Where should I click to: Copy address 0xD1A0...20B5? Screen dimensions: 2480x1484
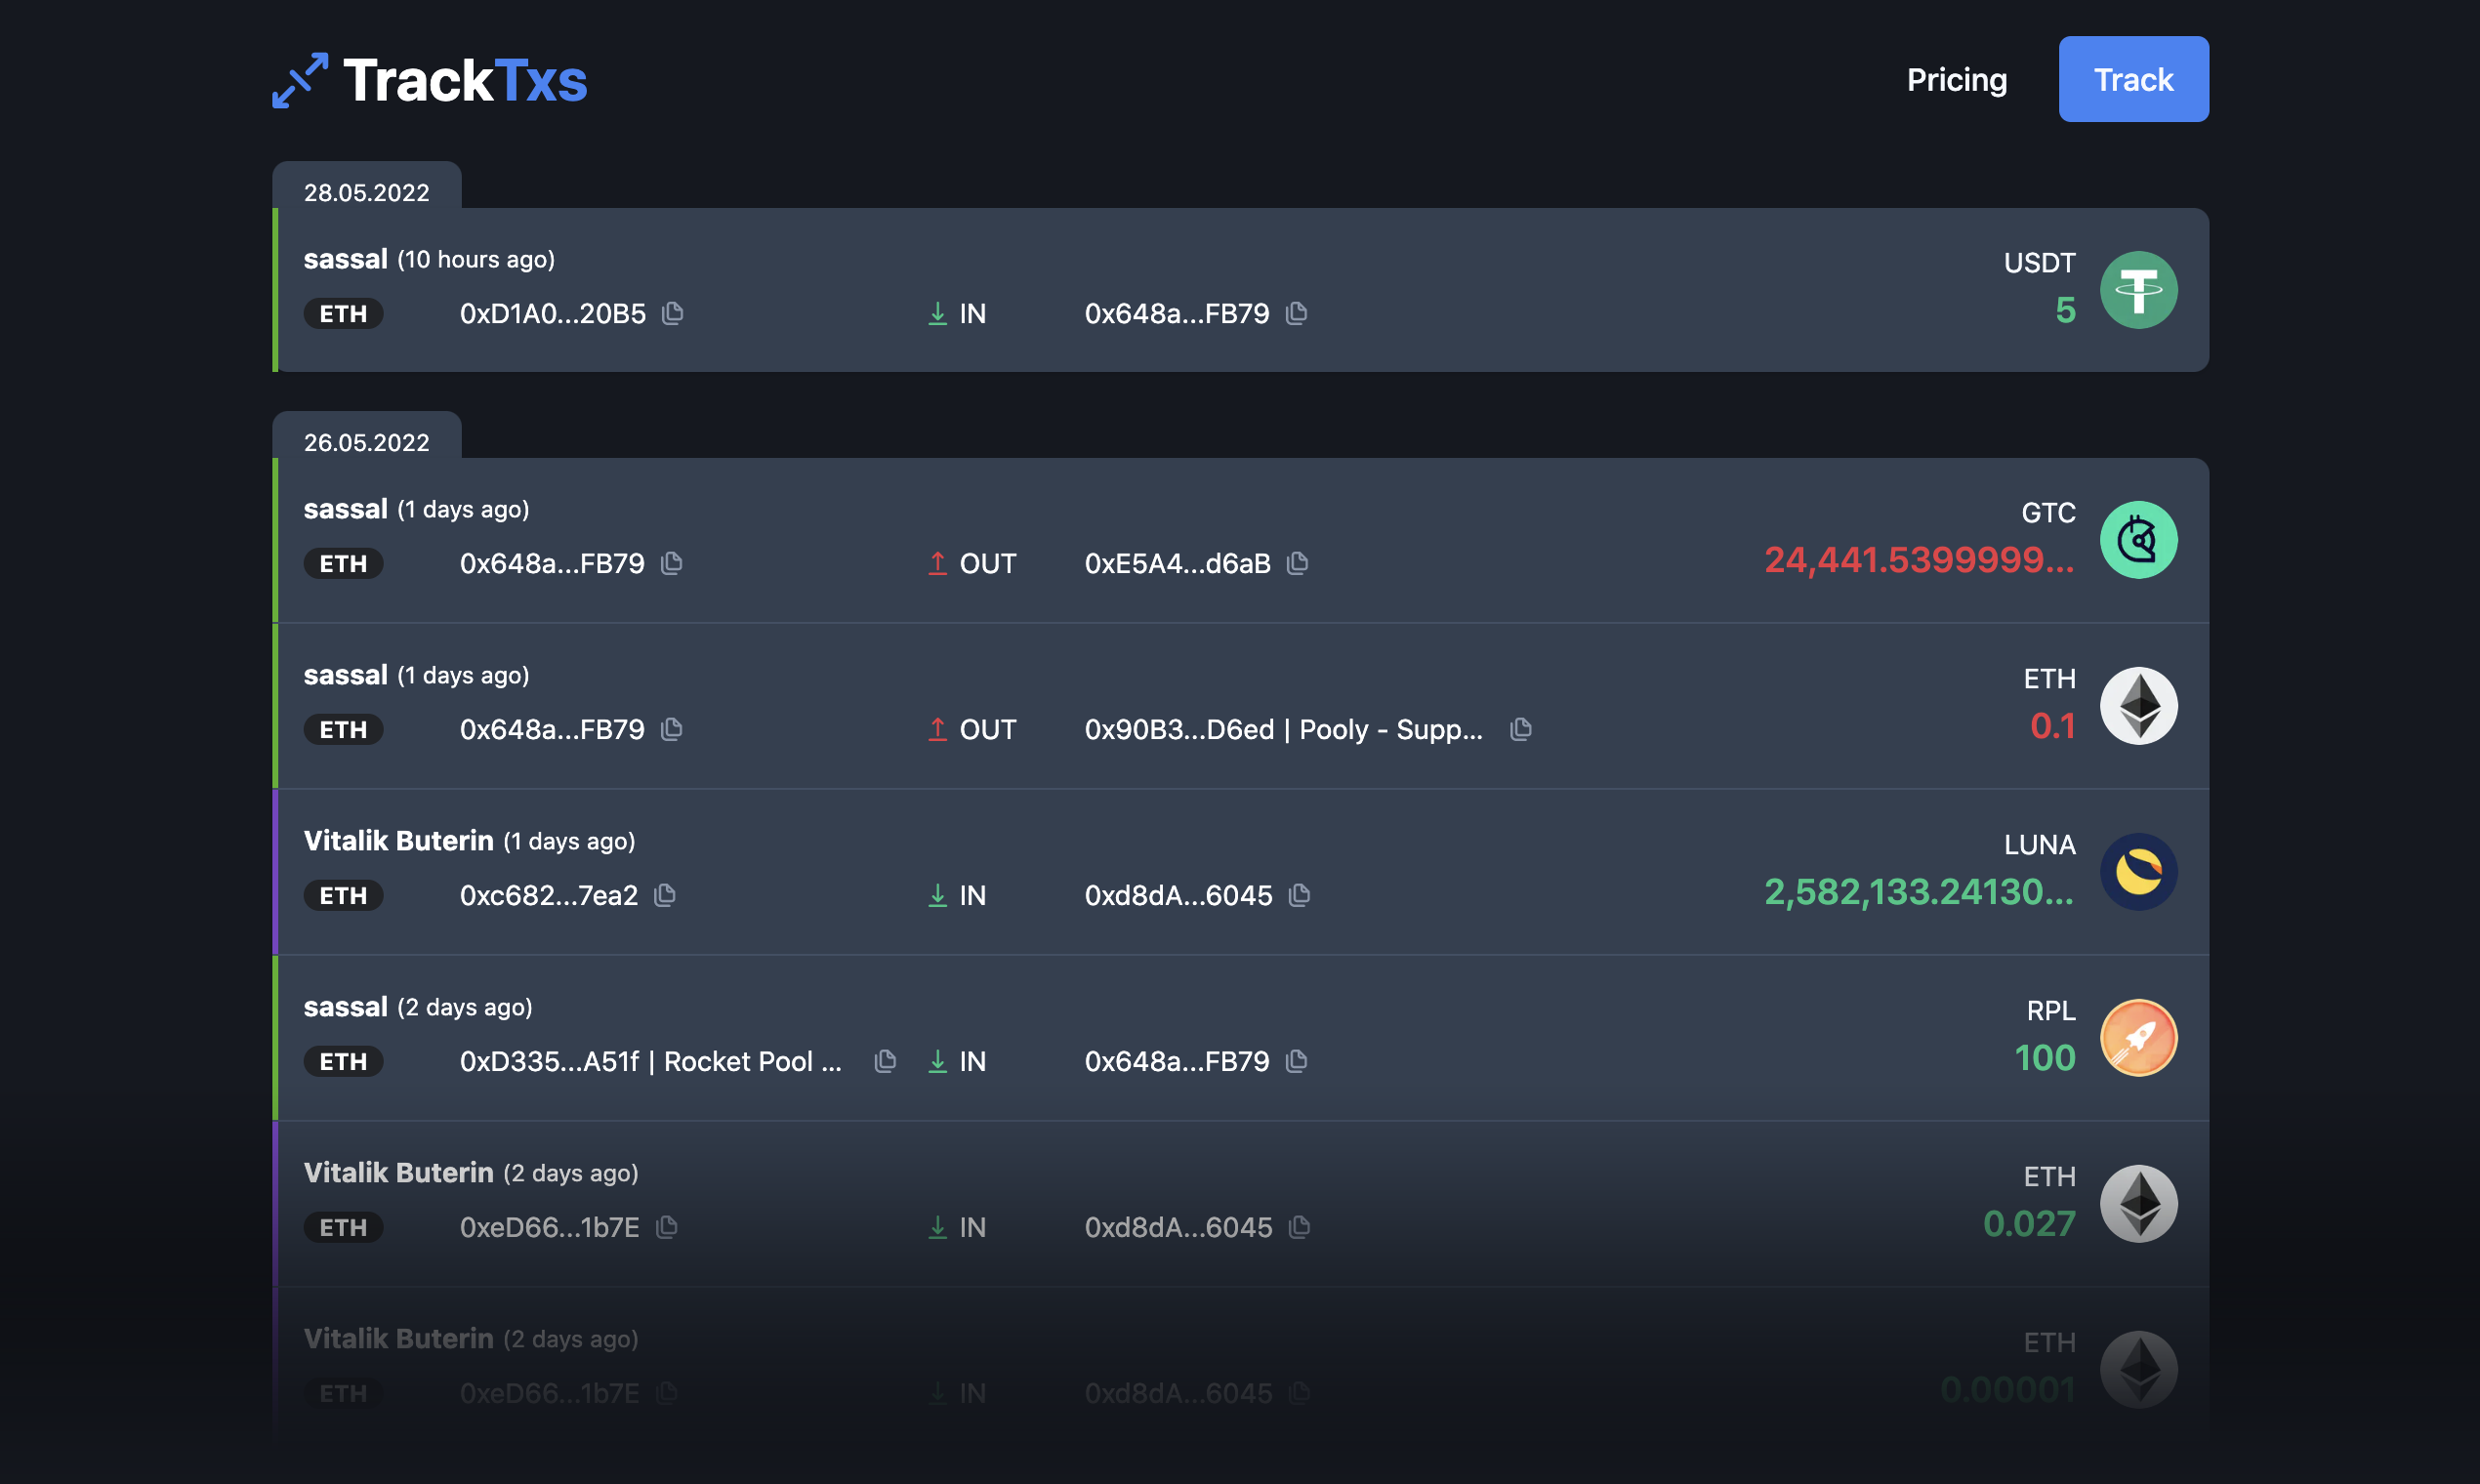click(x=673, y=314)
